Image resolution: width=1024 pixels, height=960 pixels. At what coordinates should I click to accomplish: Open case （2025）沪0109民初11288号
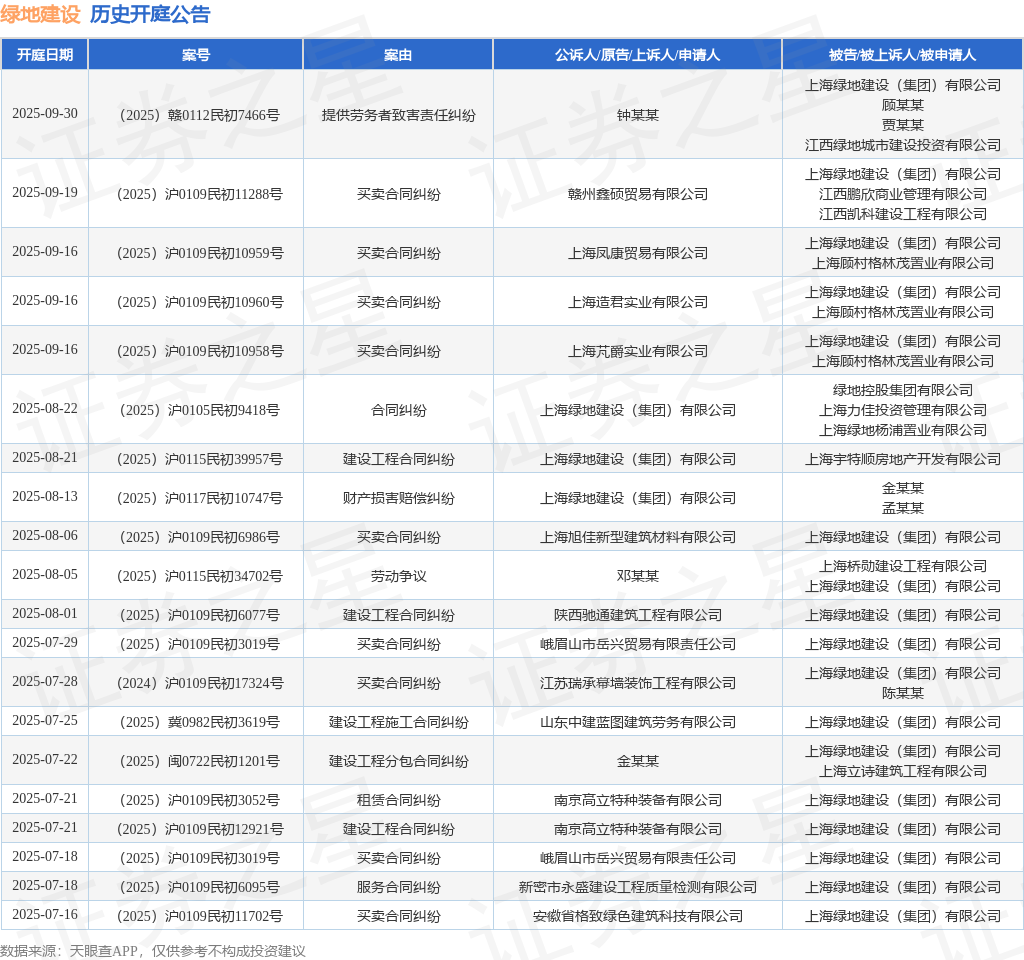tap(196, 194)
